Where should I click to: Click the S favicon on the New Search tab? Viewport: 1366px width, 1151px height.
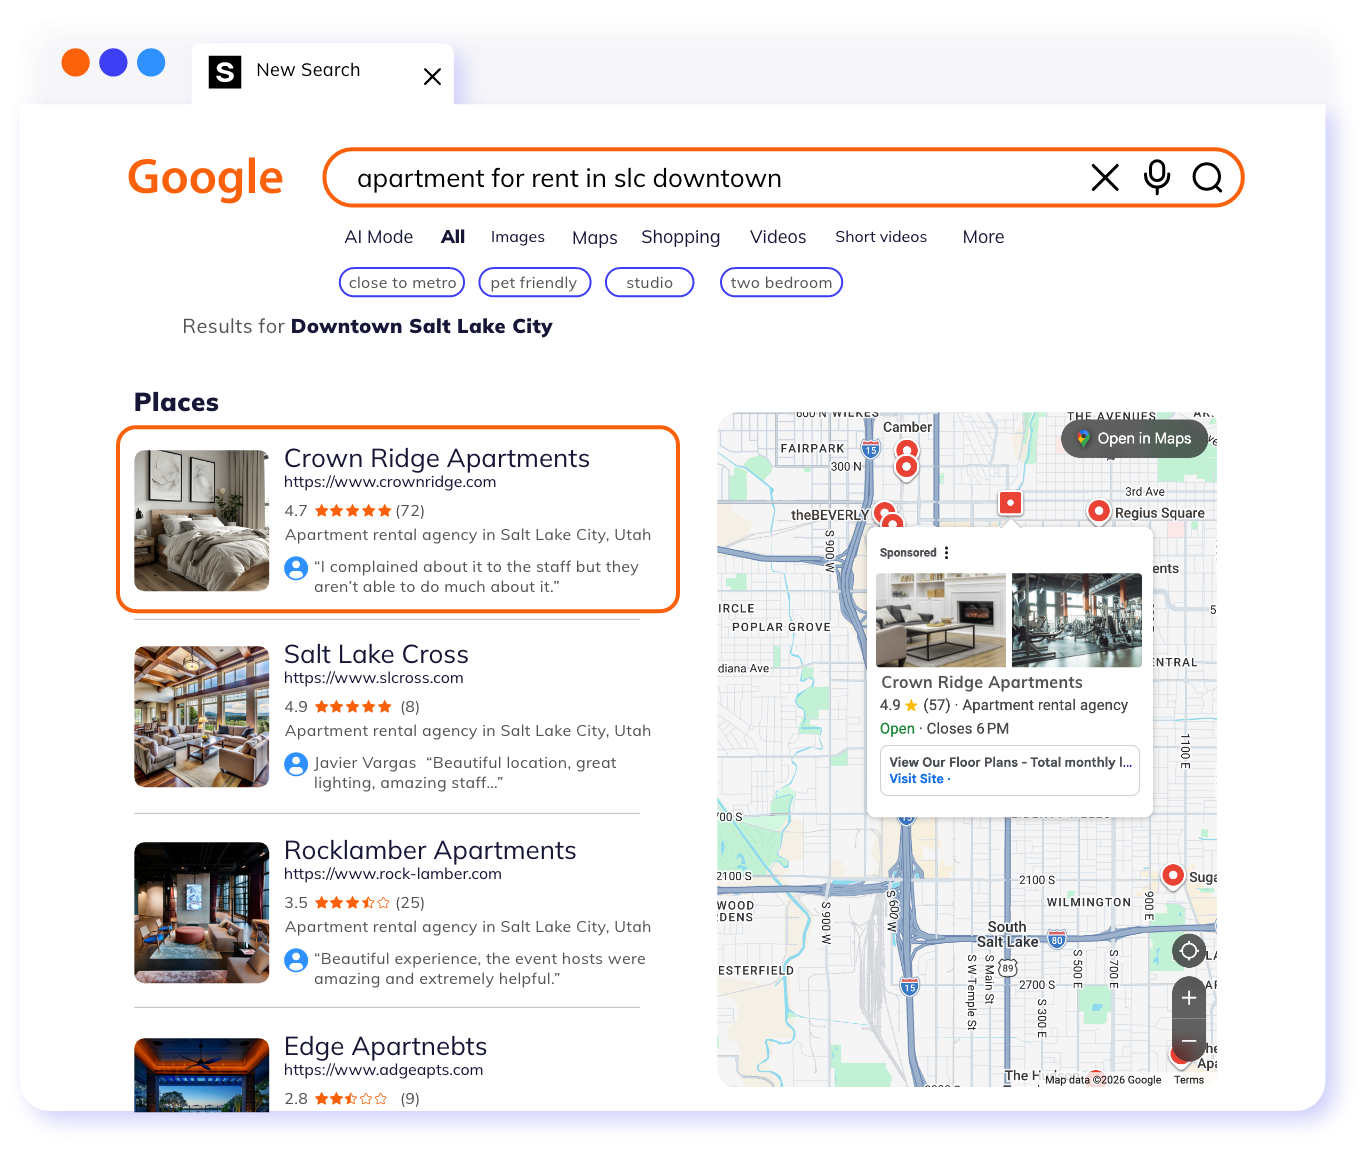tap(225, 72)
